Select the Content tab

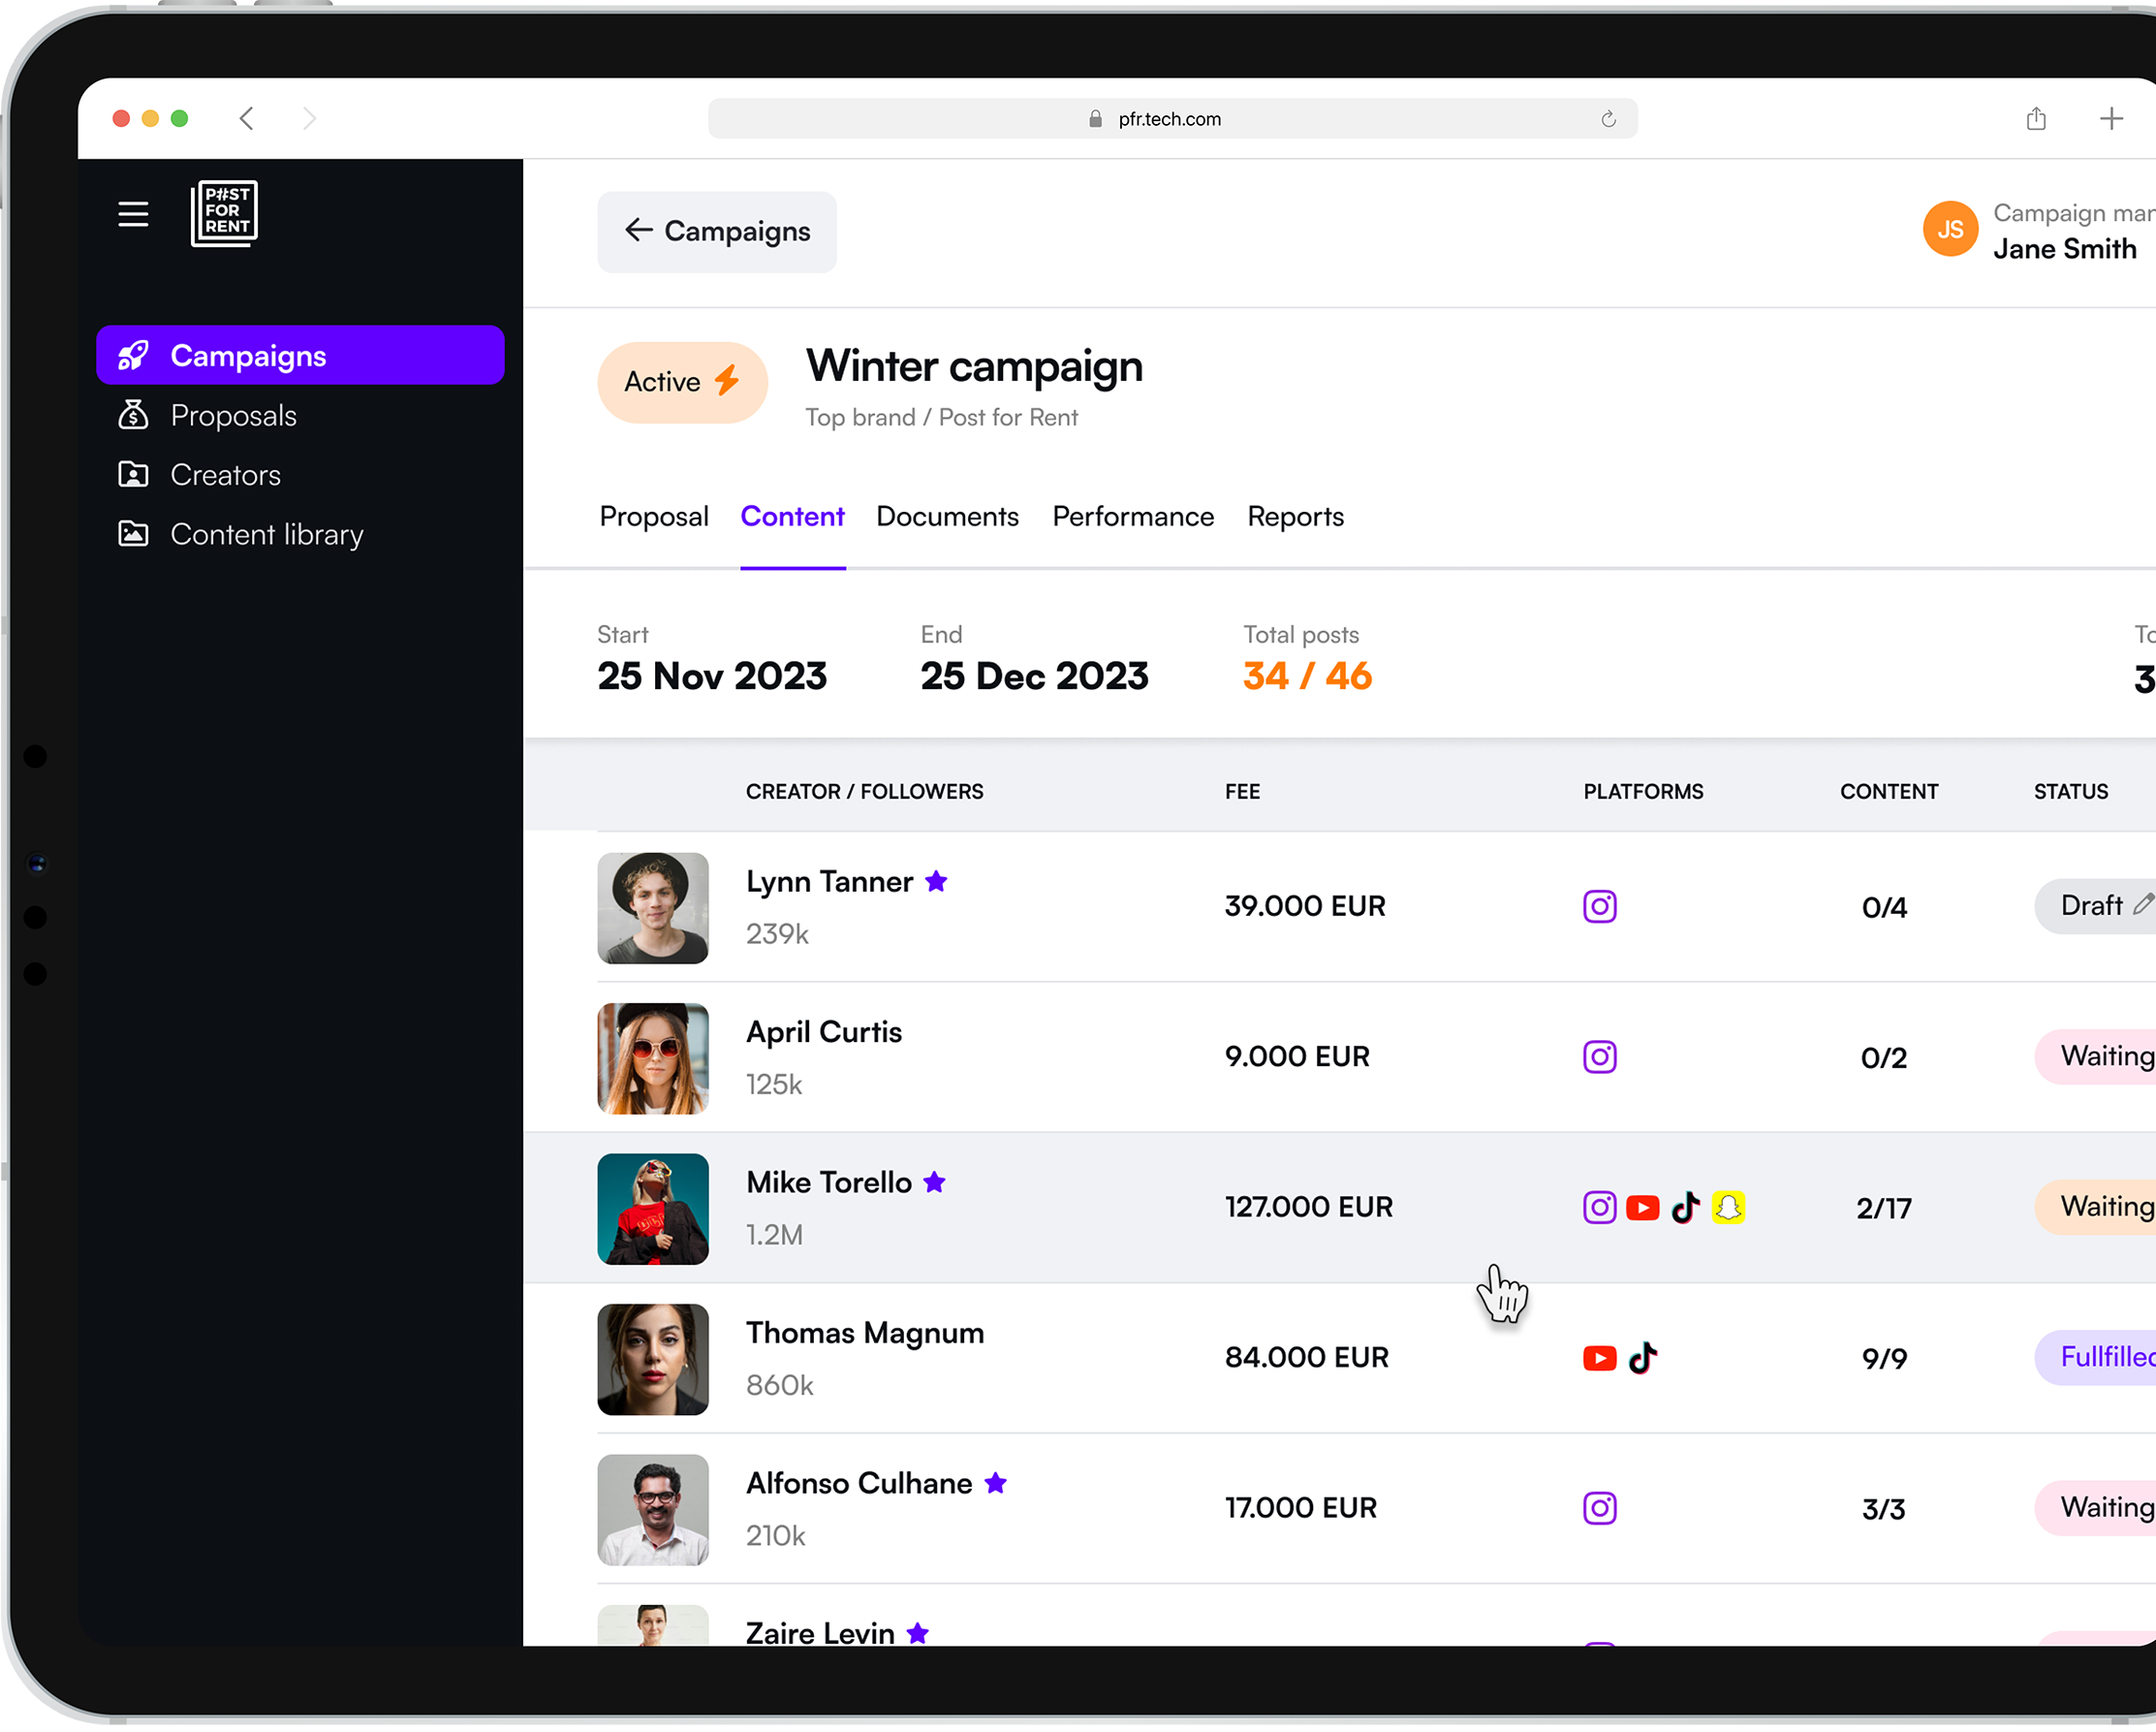pos(792,517)
